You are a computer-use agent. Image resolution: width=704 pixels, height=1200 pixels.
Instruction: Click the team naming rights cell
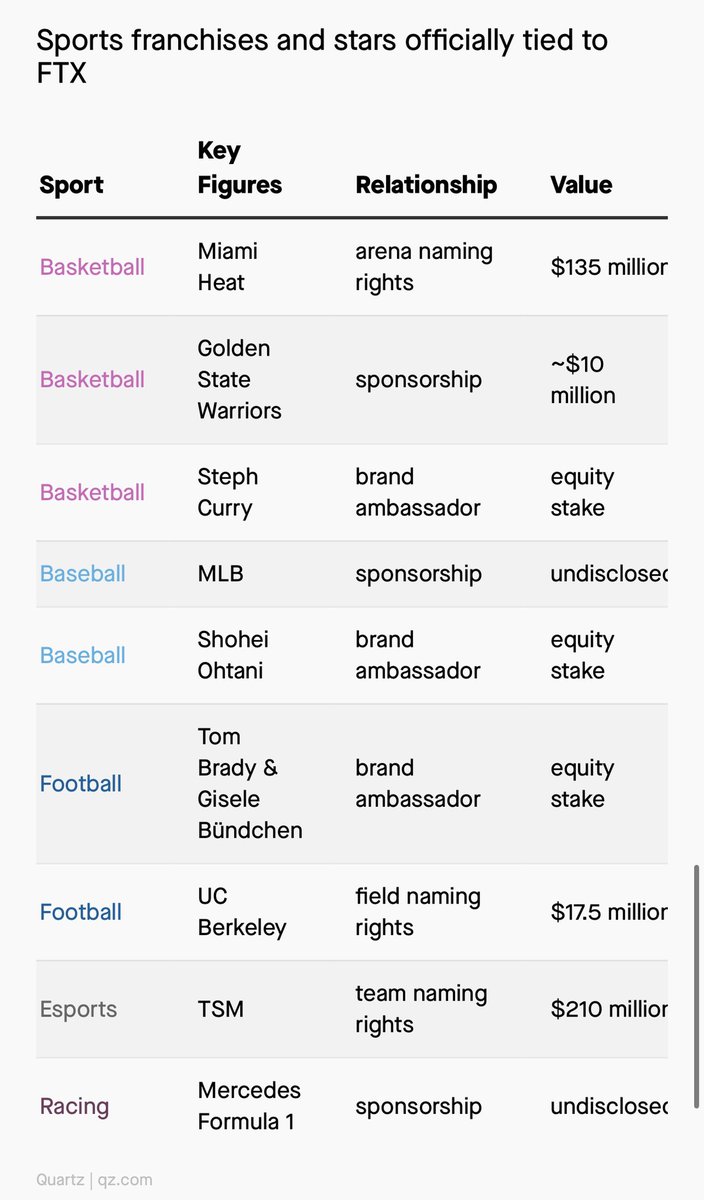tap(421, 1009)
